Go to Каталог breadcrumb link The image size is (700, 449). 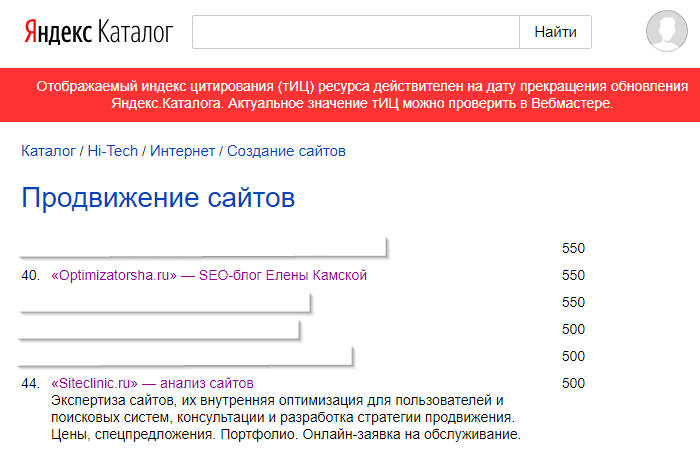[48, 151]
